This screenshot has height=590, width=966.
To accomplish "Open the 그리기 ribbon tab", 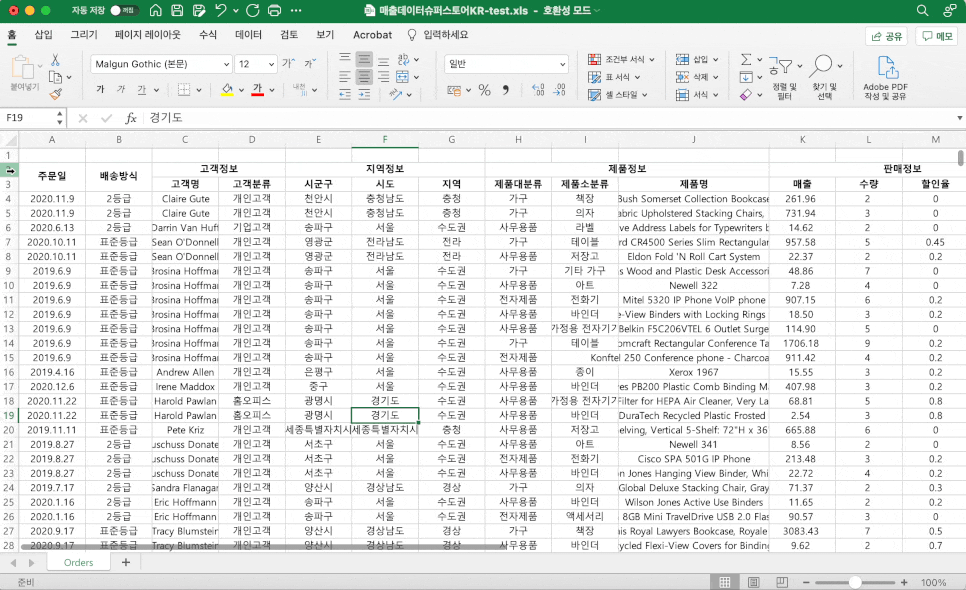I will tap(84, 34).
